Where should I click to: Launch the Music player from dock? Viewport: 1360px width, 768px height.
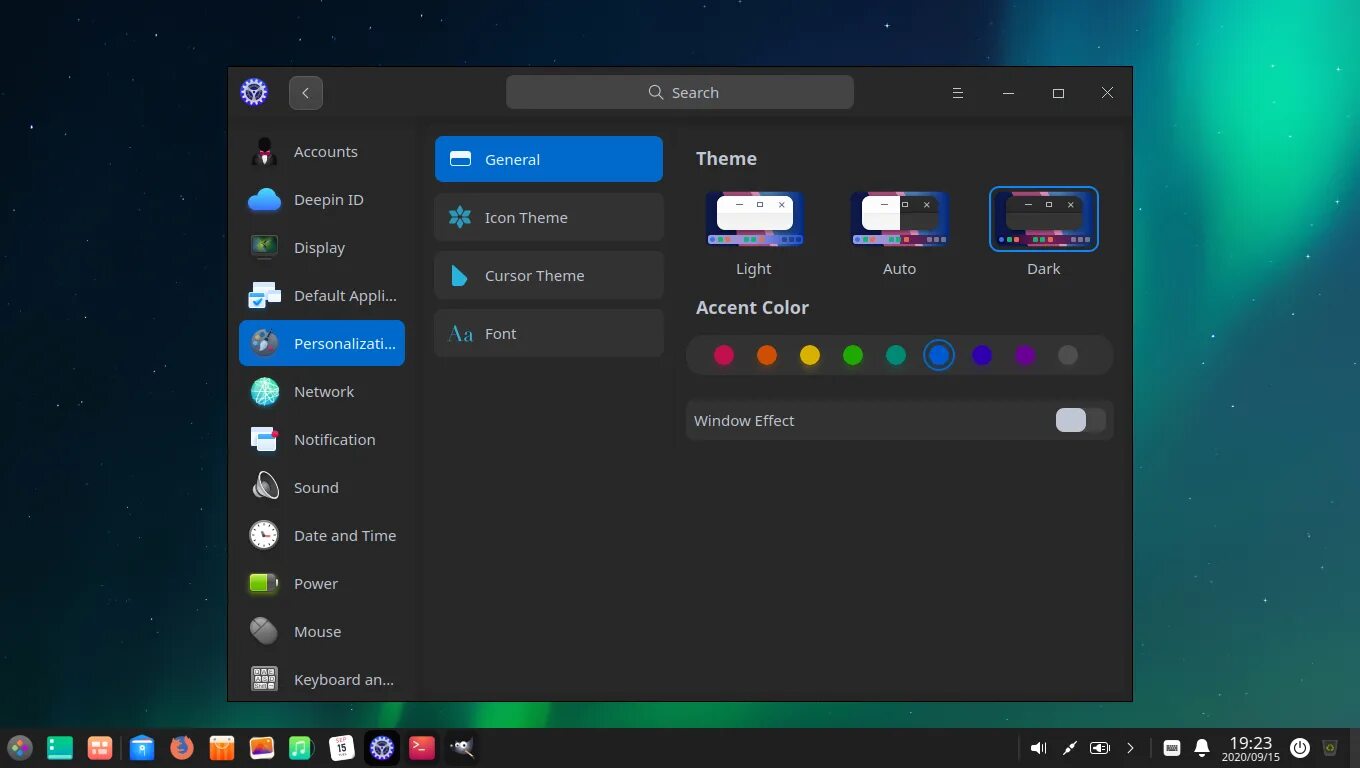click(x=301, y=747)
